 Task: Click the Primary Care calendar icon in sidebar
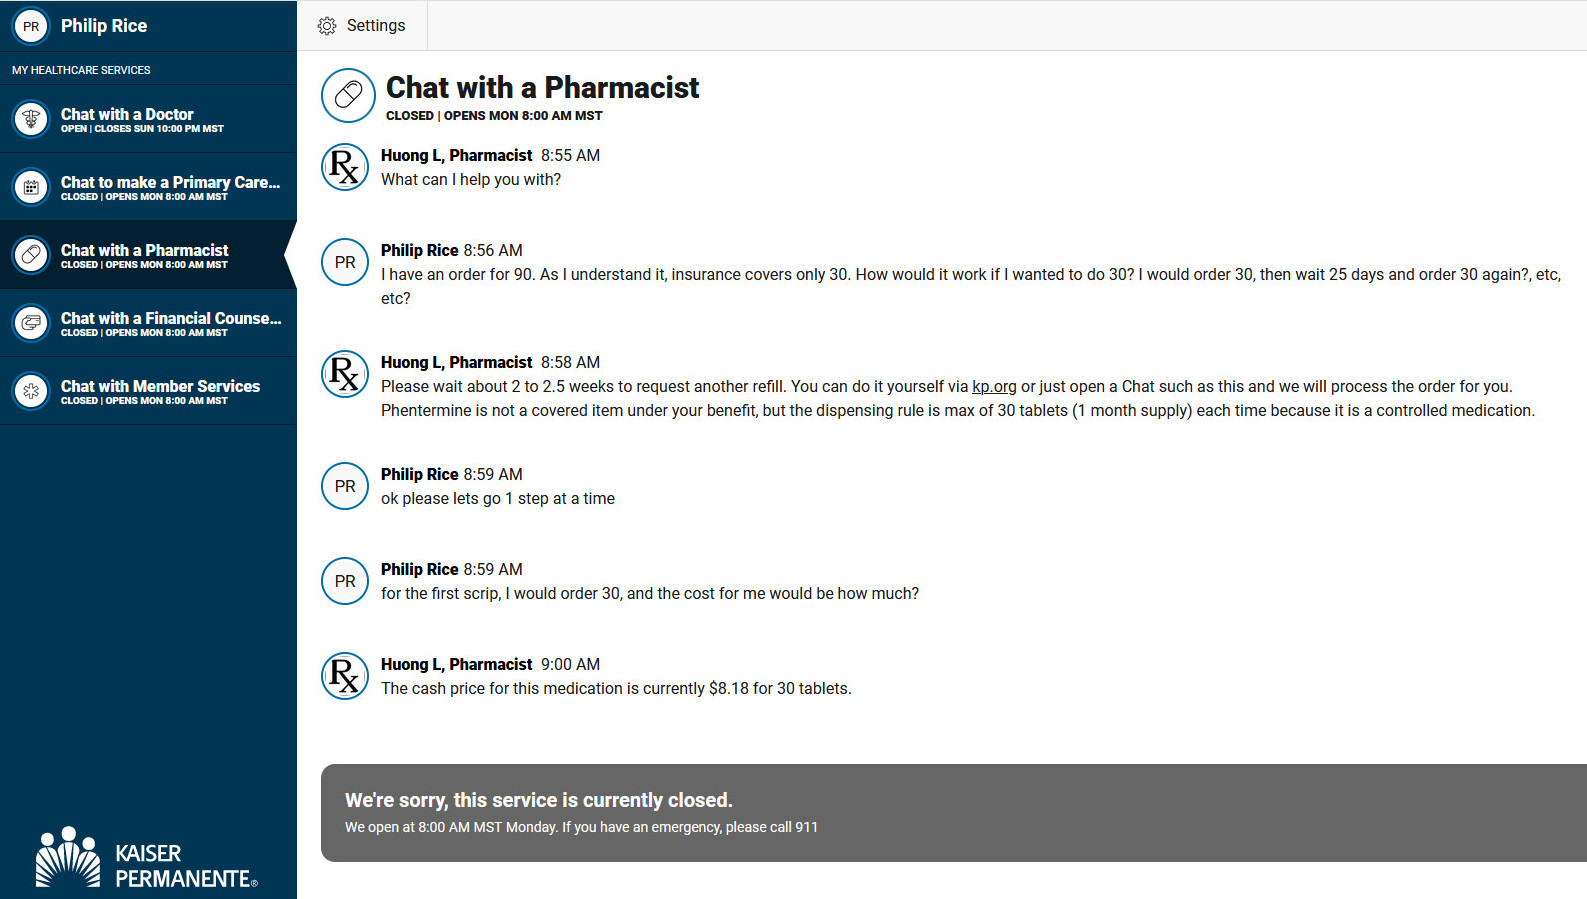(x=31, y=187)
